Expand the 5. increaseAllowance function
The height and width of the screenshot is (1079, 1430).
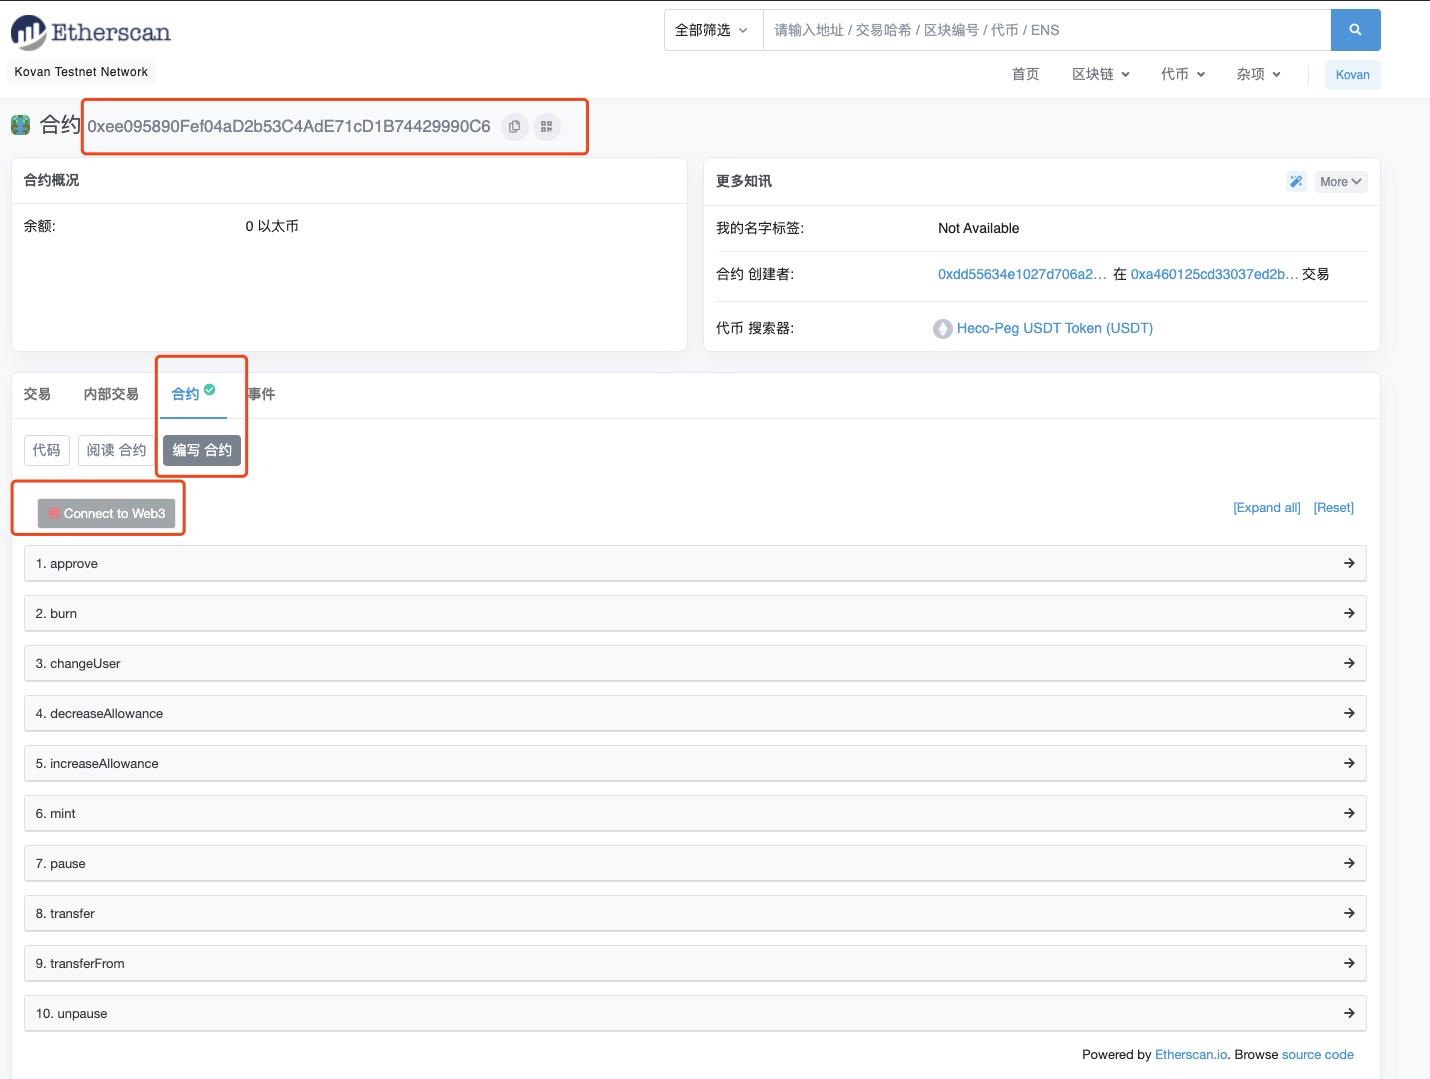pos(695,763)
